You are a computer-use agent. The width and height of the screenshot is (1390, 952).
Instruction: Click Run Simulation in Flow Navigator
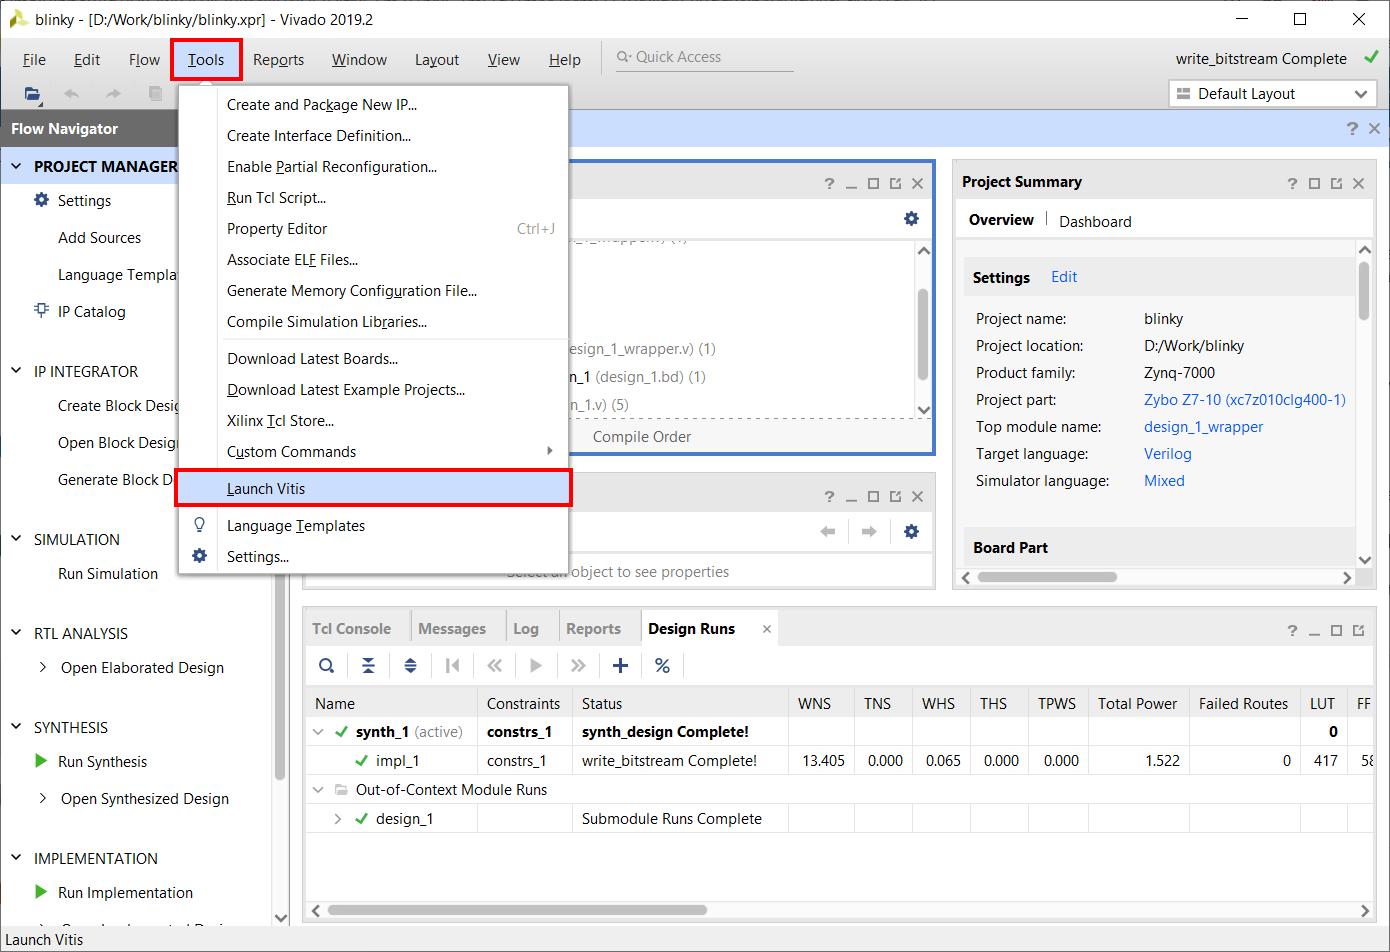coord(108,573)
